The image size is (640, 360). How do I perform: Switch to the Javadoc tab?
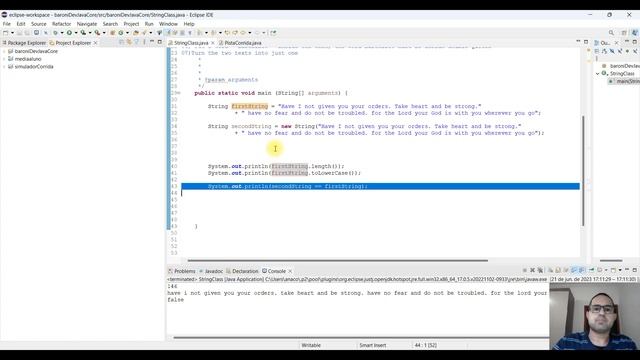[x=211, y=271]
